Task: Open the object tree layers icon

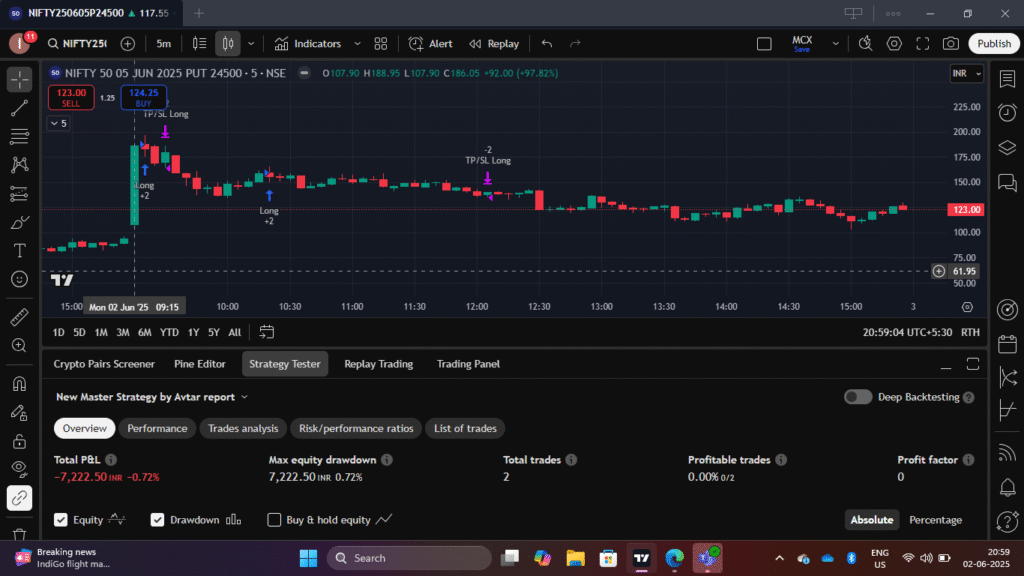Action: pos(1007,148)
